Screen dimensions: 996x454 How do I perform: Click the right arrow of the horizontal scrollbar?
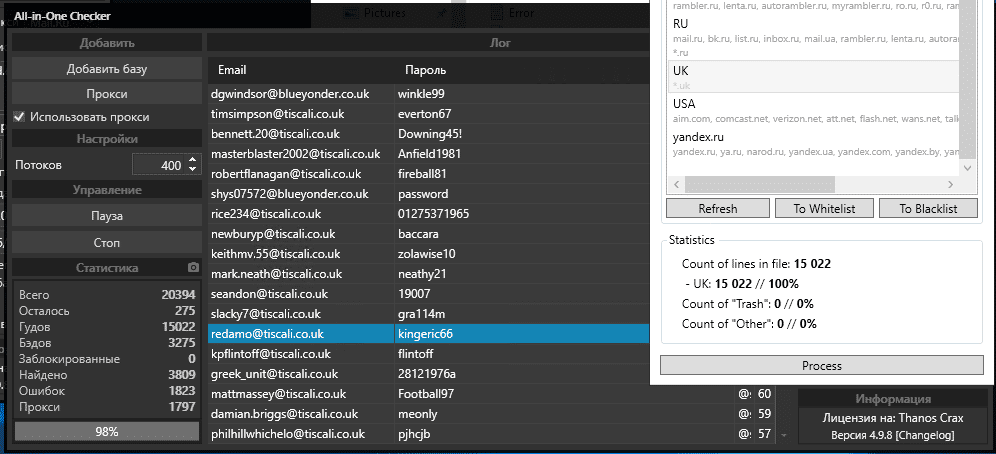point(951,185)
